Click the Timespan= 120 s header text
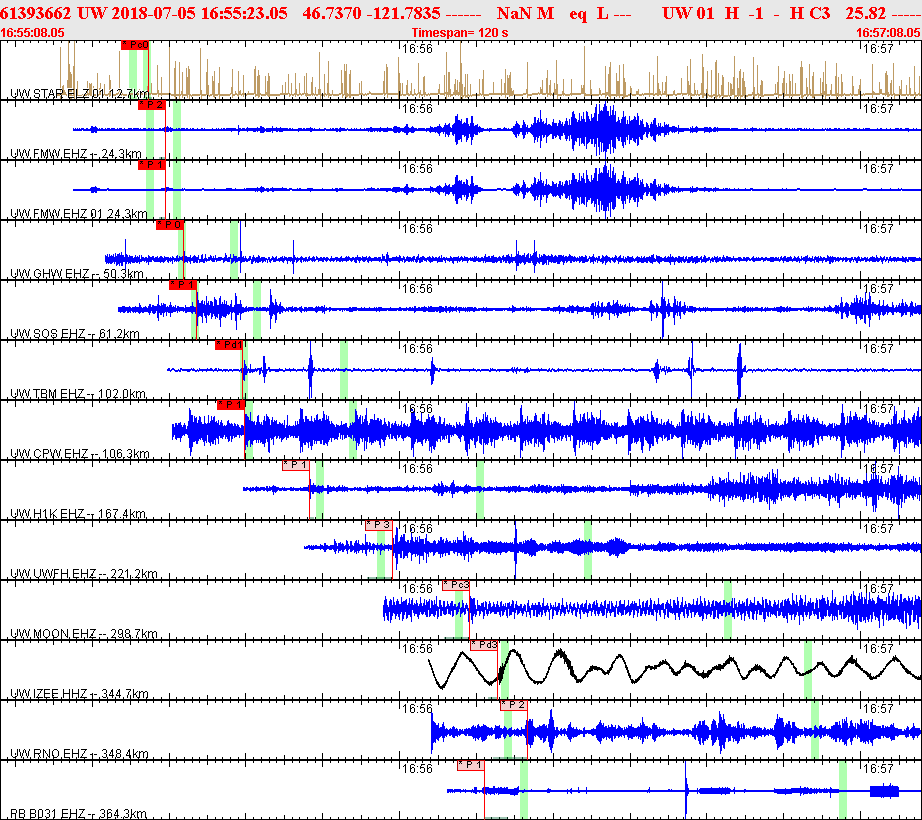 coord(460,33)
